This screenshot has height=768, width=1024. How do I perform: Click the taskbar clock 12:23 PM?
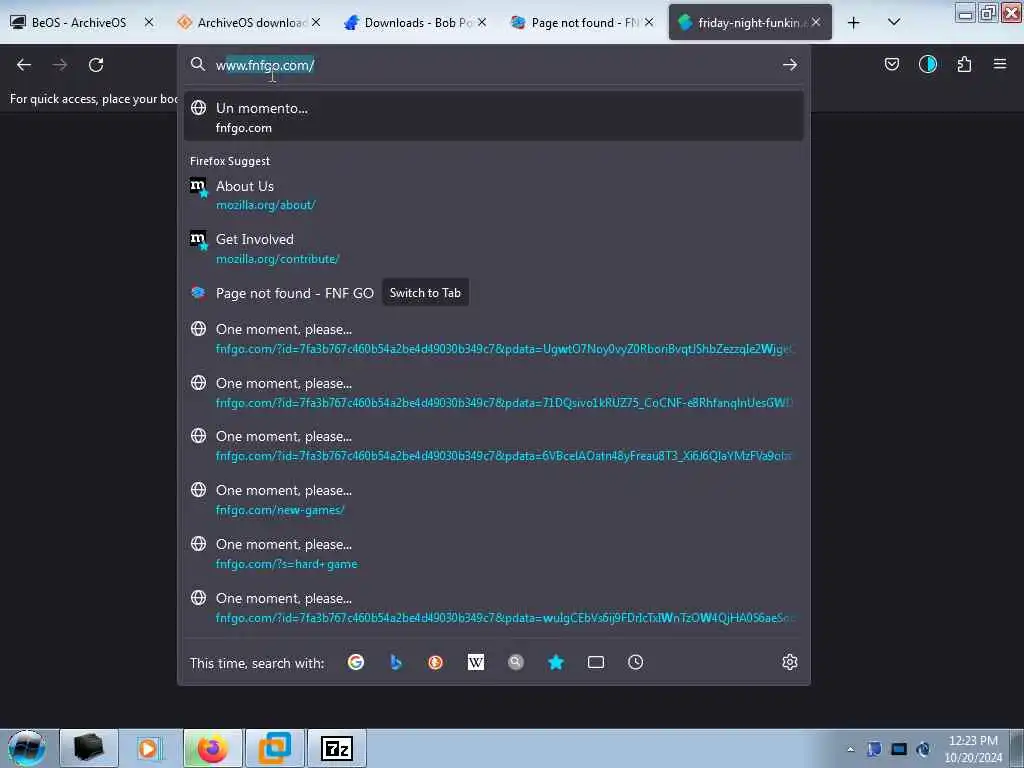pyautogui.click(x=973, y=748)
